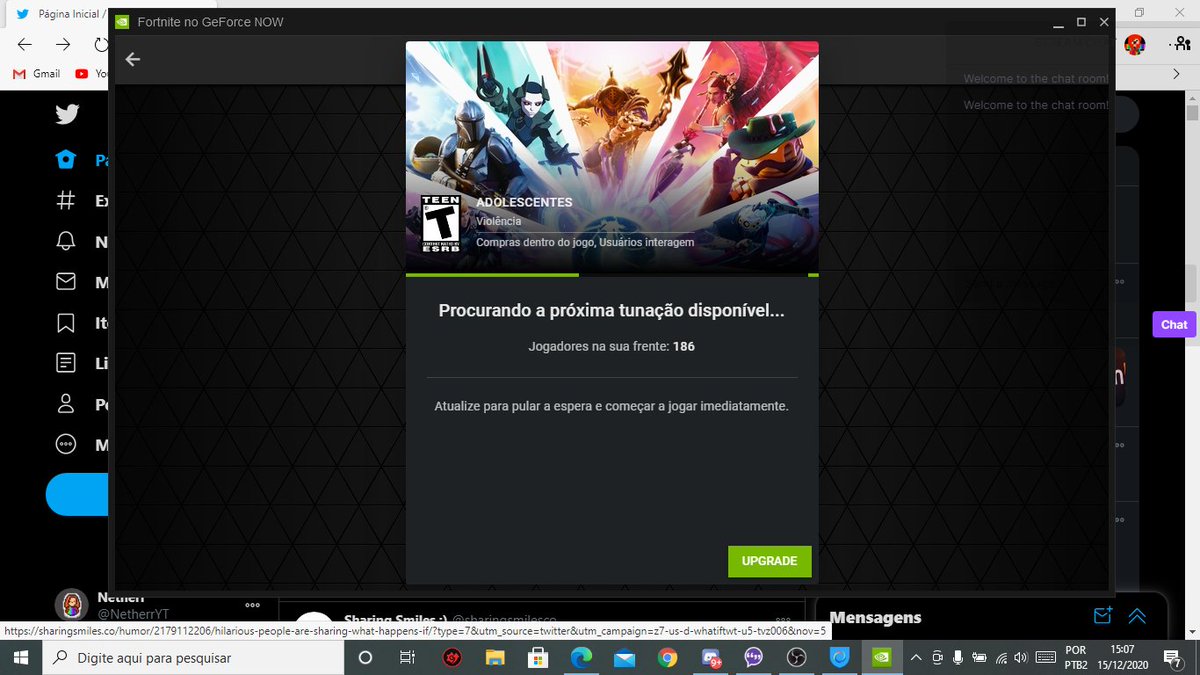Maximize the GeForce NOW window
The width and height of the screenshot is (1200, 675).
pyautogui.click(x=1081, y=21)
